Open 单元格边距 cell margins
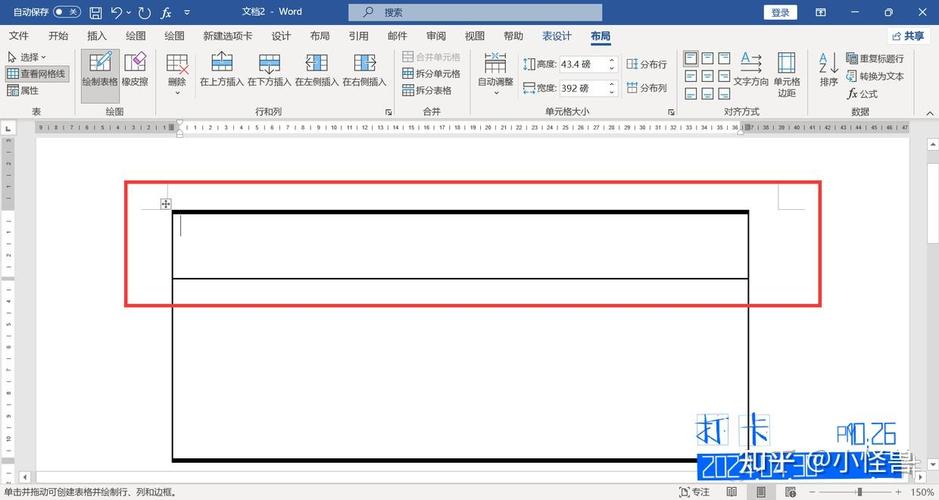 coord(786,74)
